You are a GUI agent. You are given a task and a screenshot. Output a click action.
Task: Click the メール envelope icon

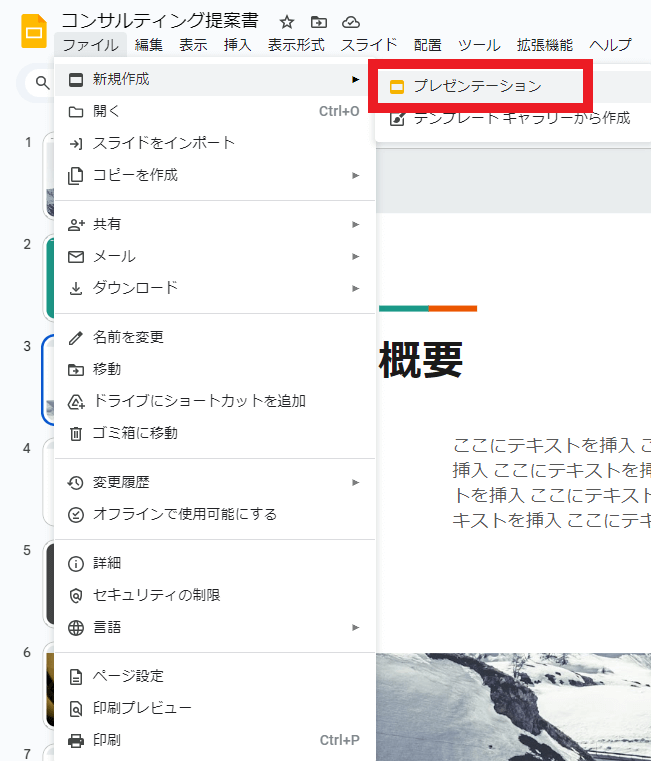tap(76, 257)
